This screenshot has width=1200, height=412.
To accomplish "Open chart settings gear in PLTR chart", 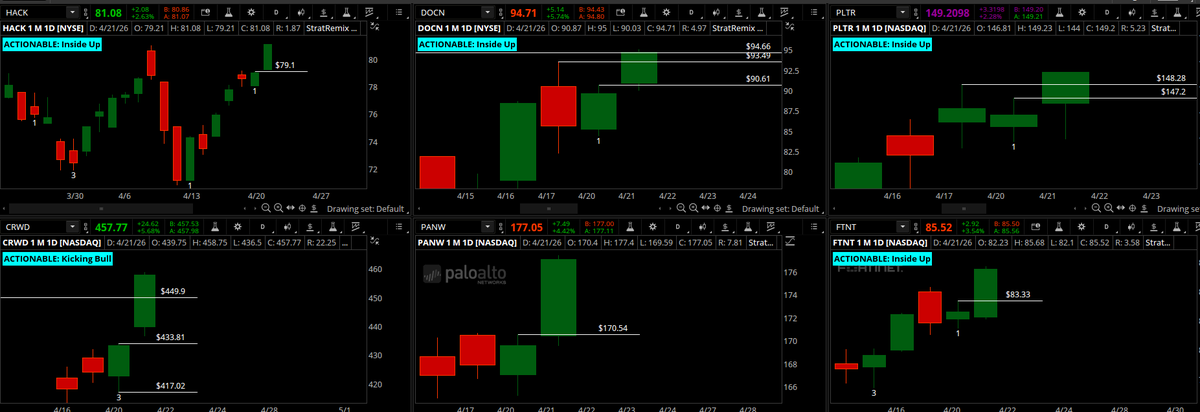I will pos(1082,12).
